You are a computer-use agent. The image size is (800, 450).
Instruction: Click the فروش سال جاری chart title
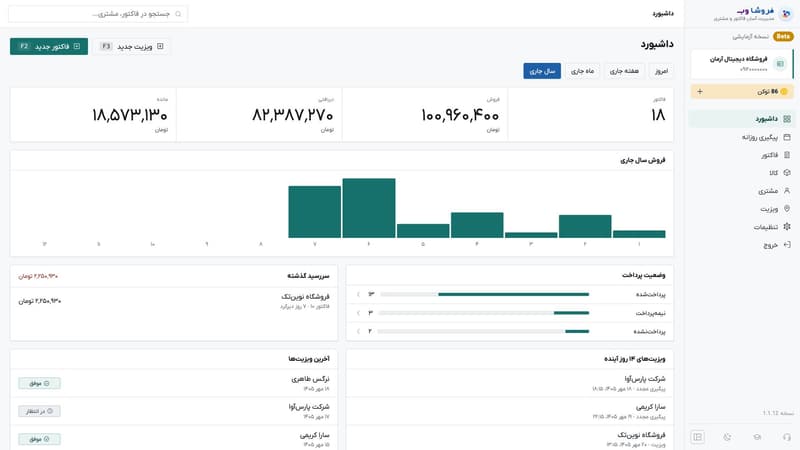coord(643,160)
